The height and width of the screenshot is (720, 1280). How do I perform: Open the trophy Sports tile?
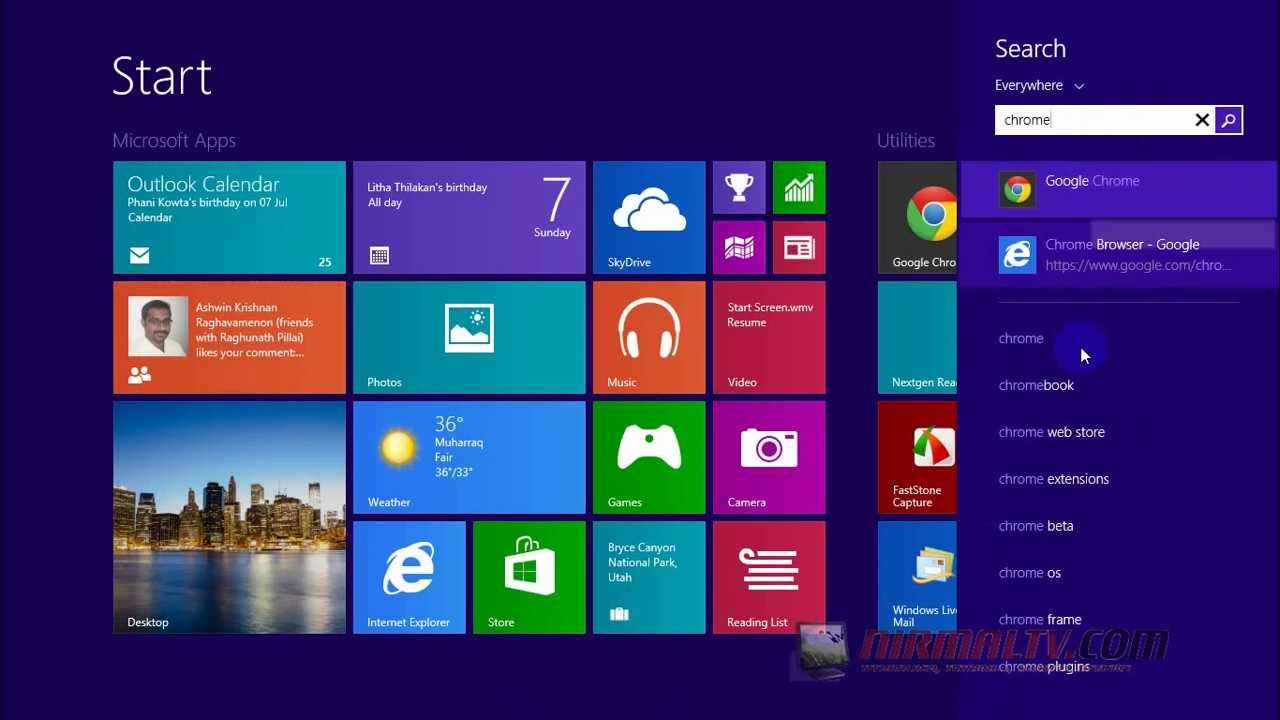[x=739, y=187]
